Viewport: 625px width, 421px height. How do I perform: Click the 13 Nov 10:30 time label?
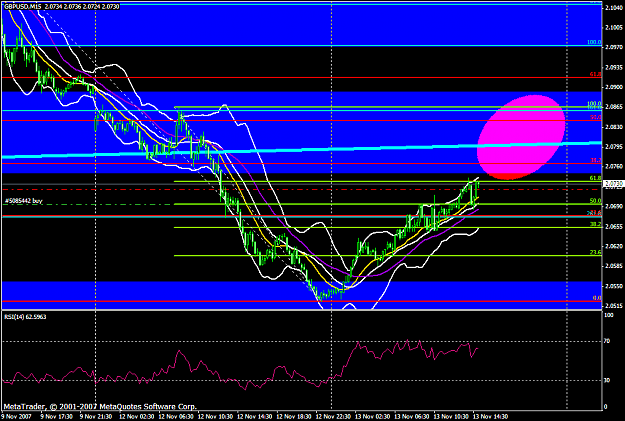(452, 417)
